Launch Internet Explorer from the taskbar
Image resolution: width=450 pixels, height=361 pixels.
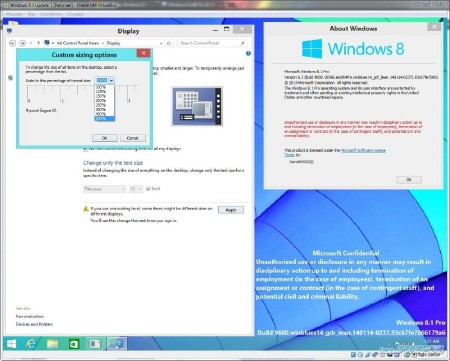[31, 344]
